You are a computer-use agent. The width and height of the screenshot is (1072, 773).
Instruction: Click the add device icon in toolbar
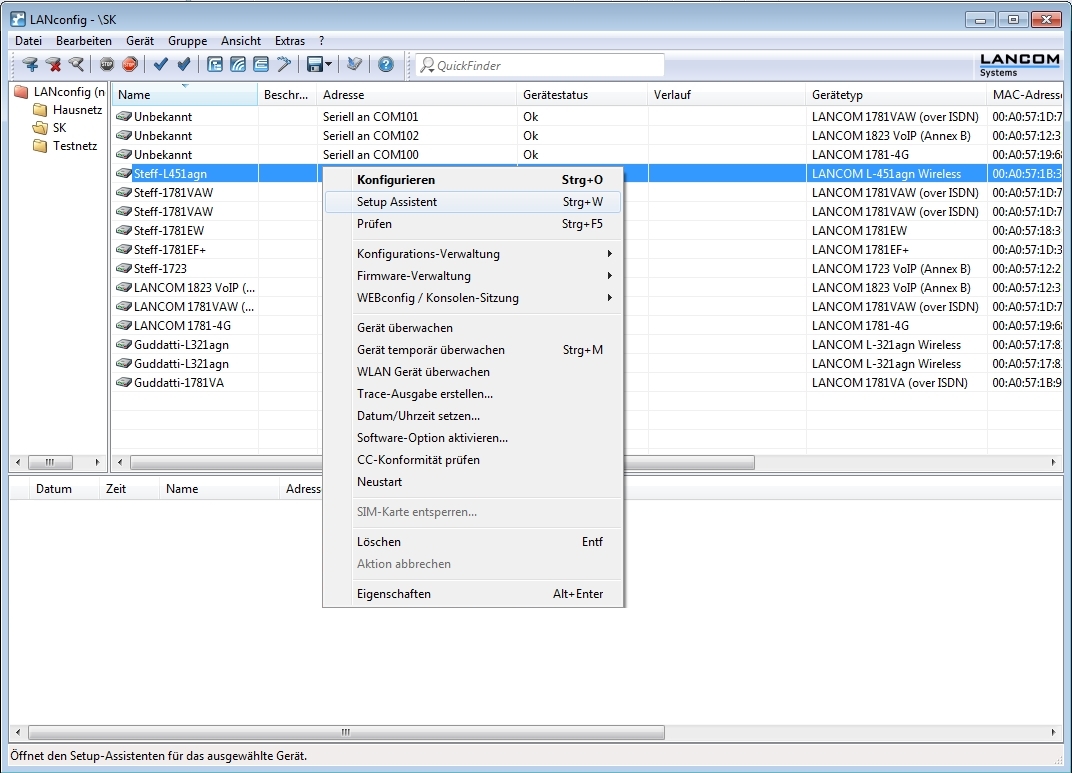[30, 65]
